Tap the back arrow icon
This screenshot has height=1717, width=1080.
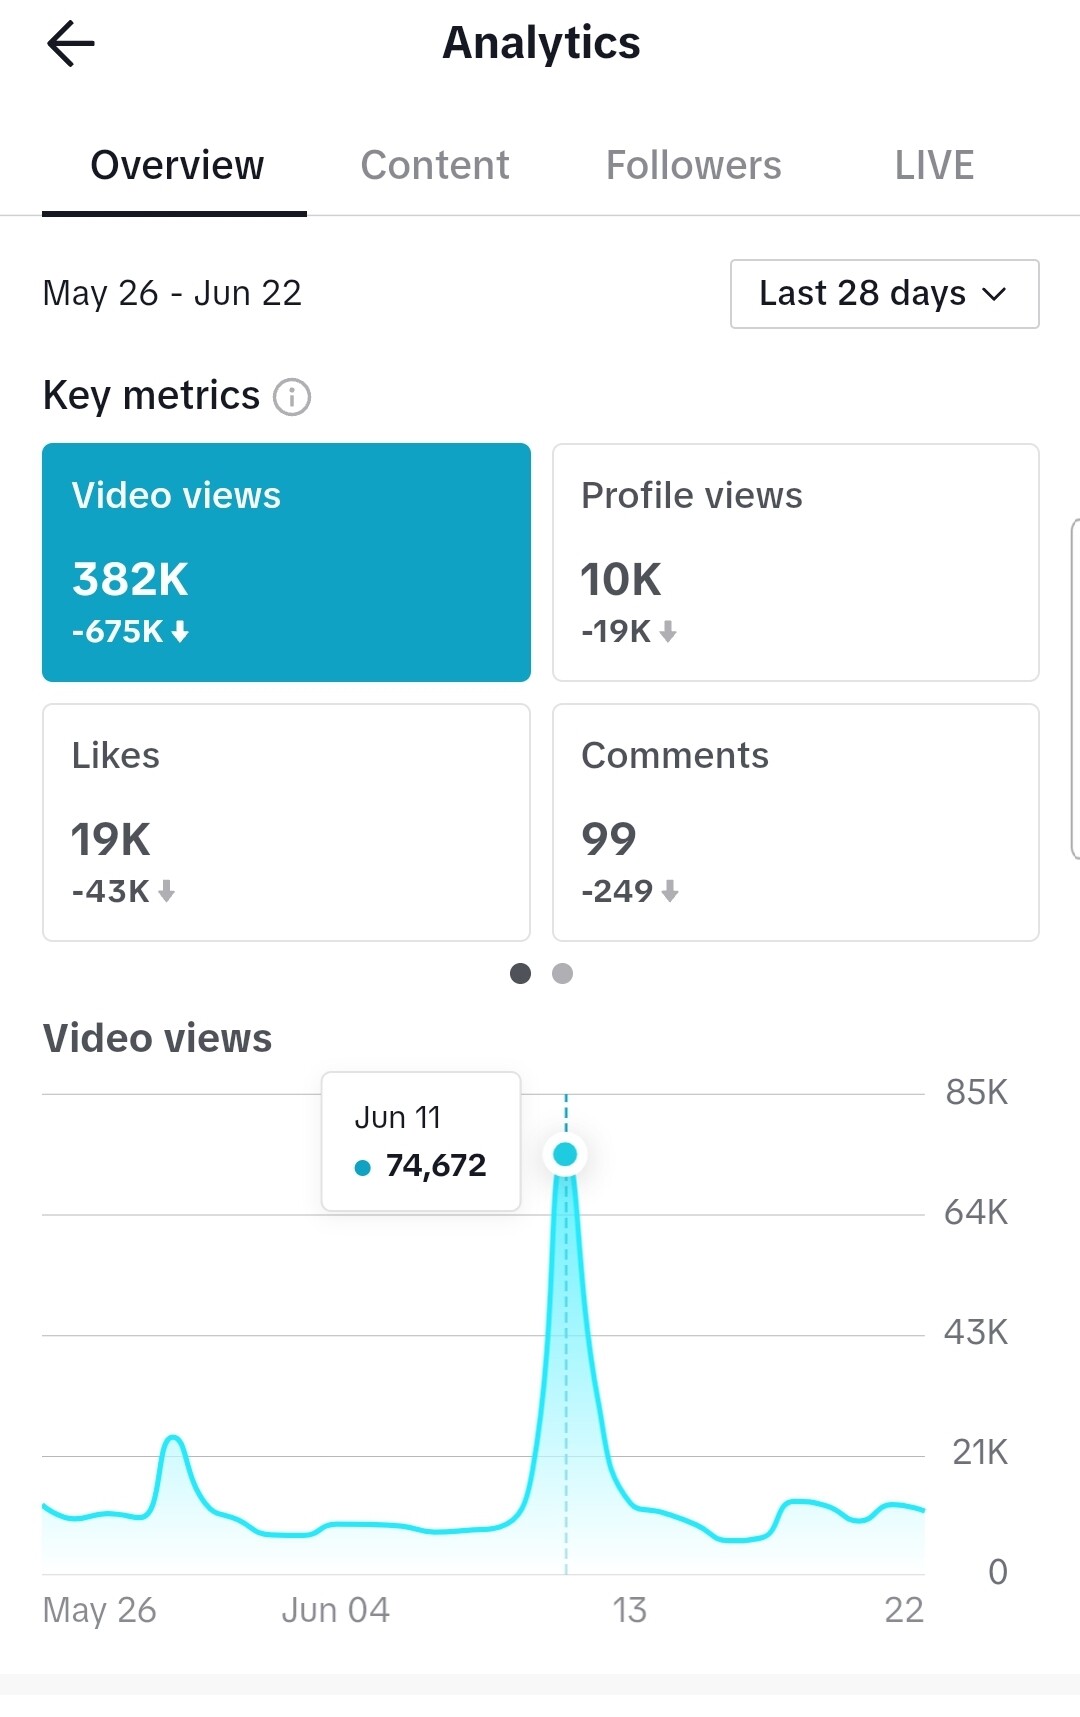(x=71, y=44)
